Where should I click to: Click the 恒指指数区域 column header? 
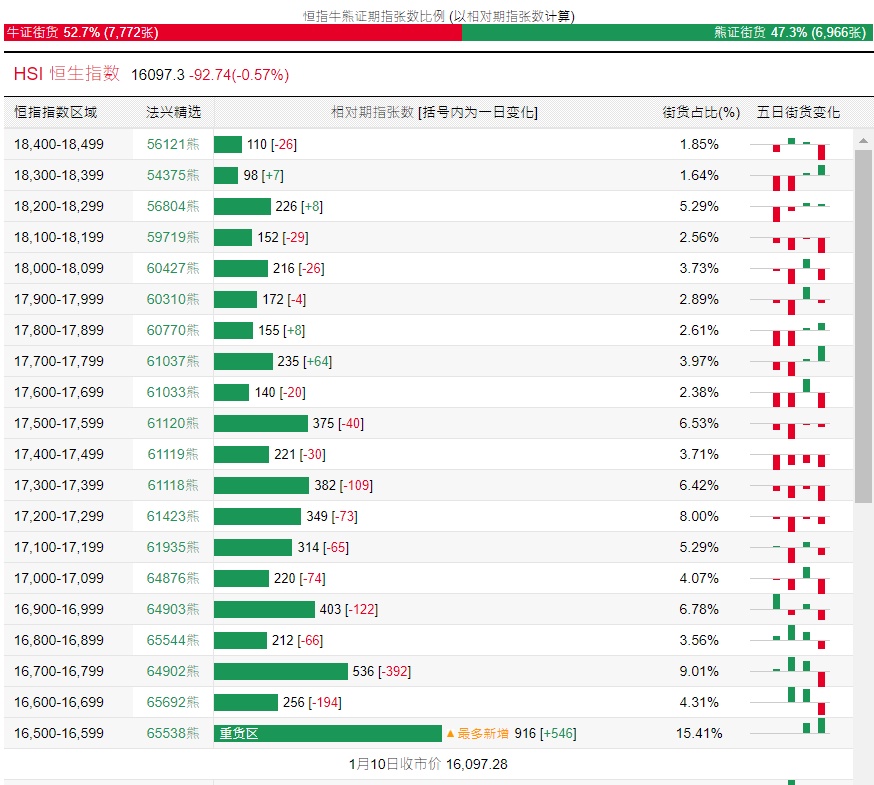tap(56, 113)
